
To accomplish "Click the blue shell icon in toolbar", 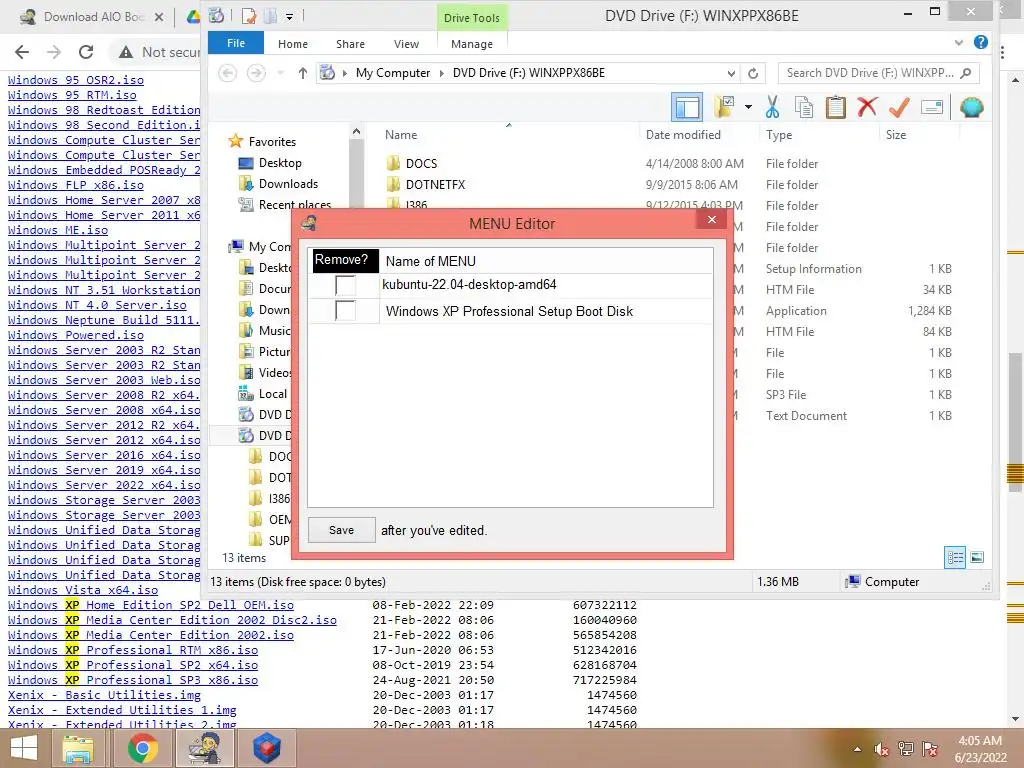I will coord(972,107).
